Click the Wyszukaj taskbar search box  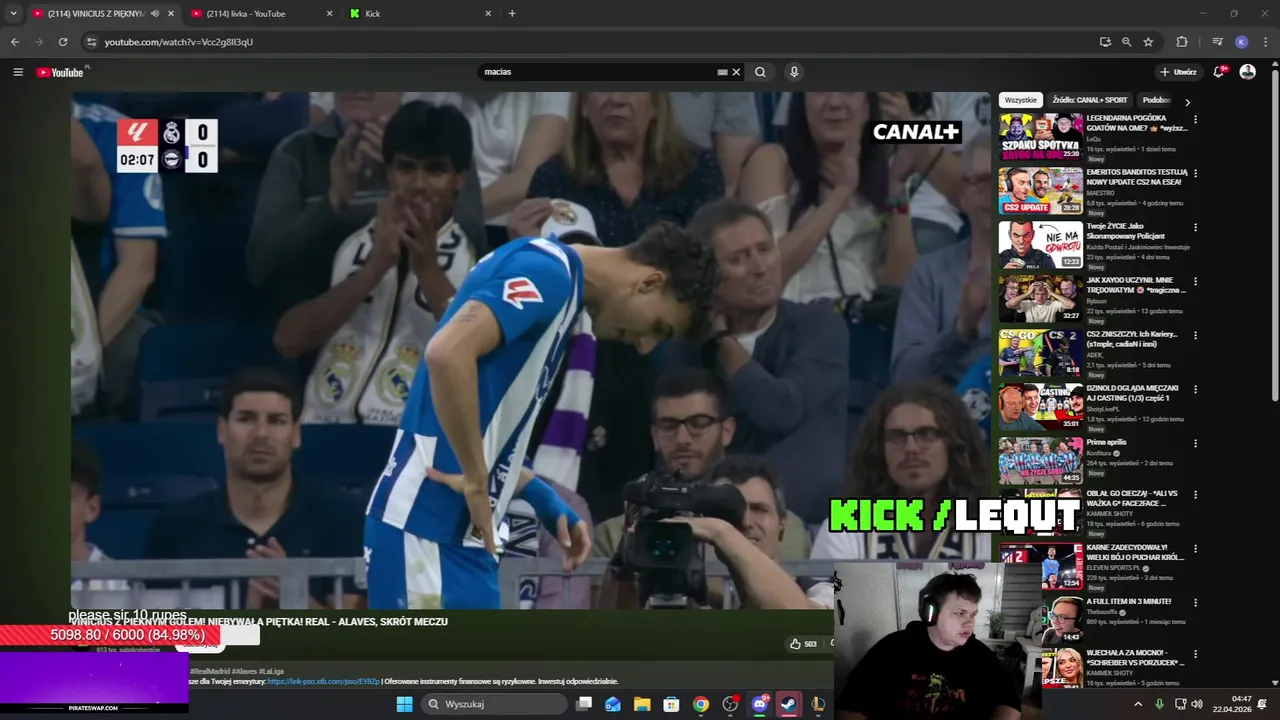click(494, 704)
